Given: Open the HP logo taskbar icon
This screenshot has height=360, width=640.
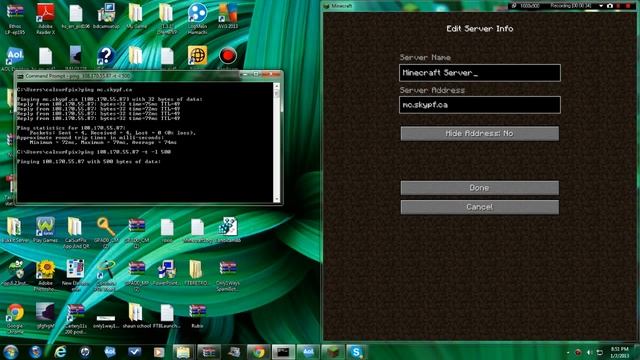Looking at the screenshot, I should coord(85,351).
